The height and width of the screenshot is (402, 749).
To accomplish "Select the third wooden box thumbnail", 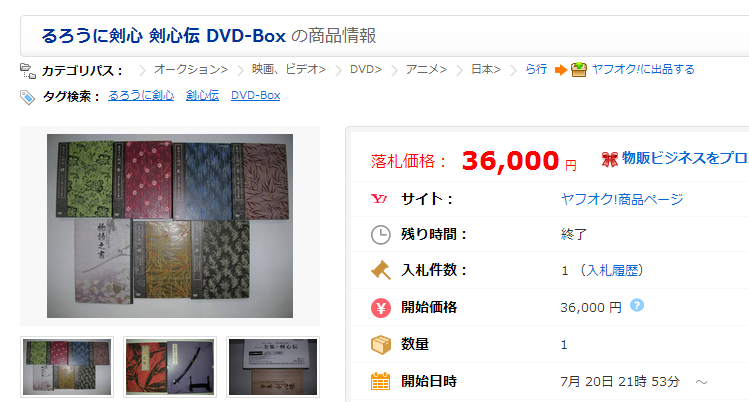I will [x=273, y=367].
